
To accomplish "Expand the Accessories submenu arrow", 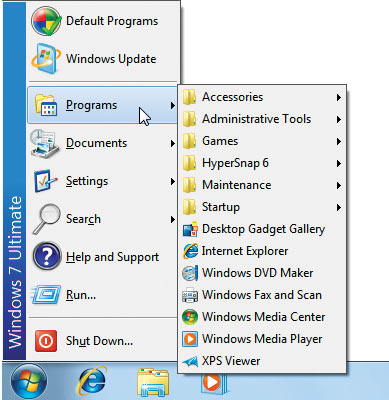I will tap(339, 97).
